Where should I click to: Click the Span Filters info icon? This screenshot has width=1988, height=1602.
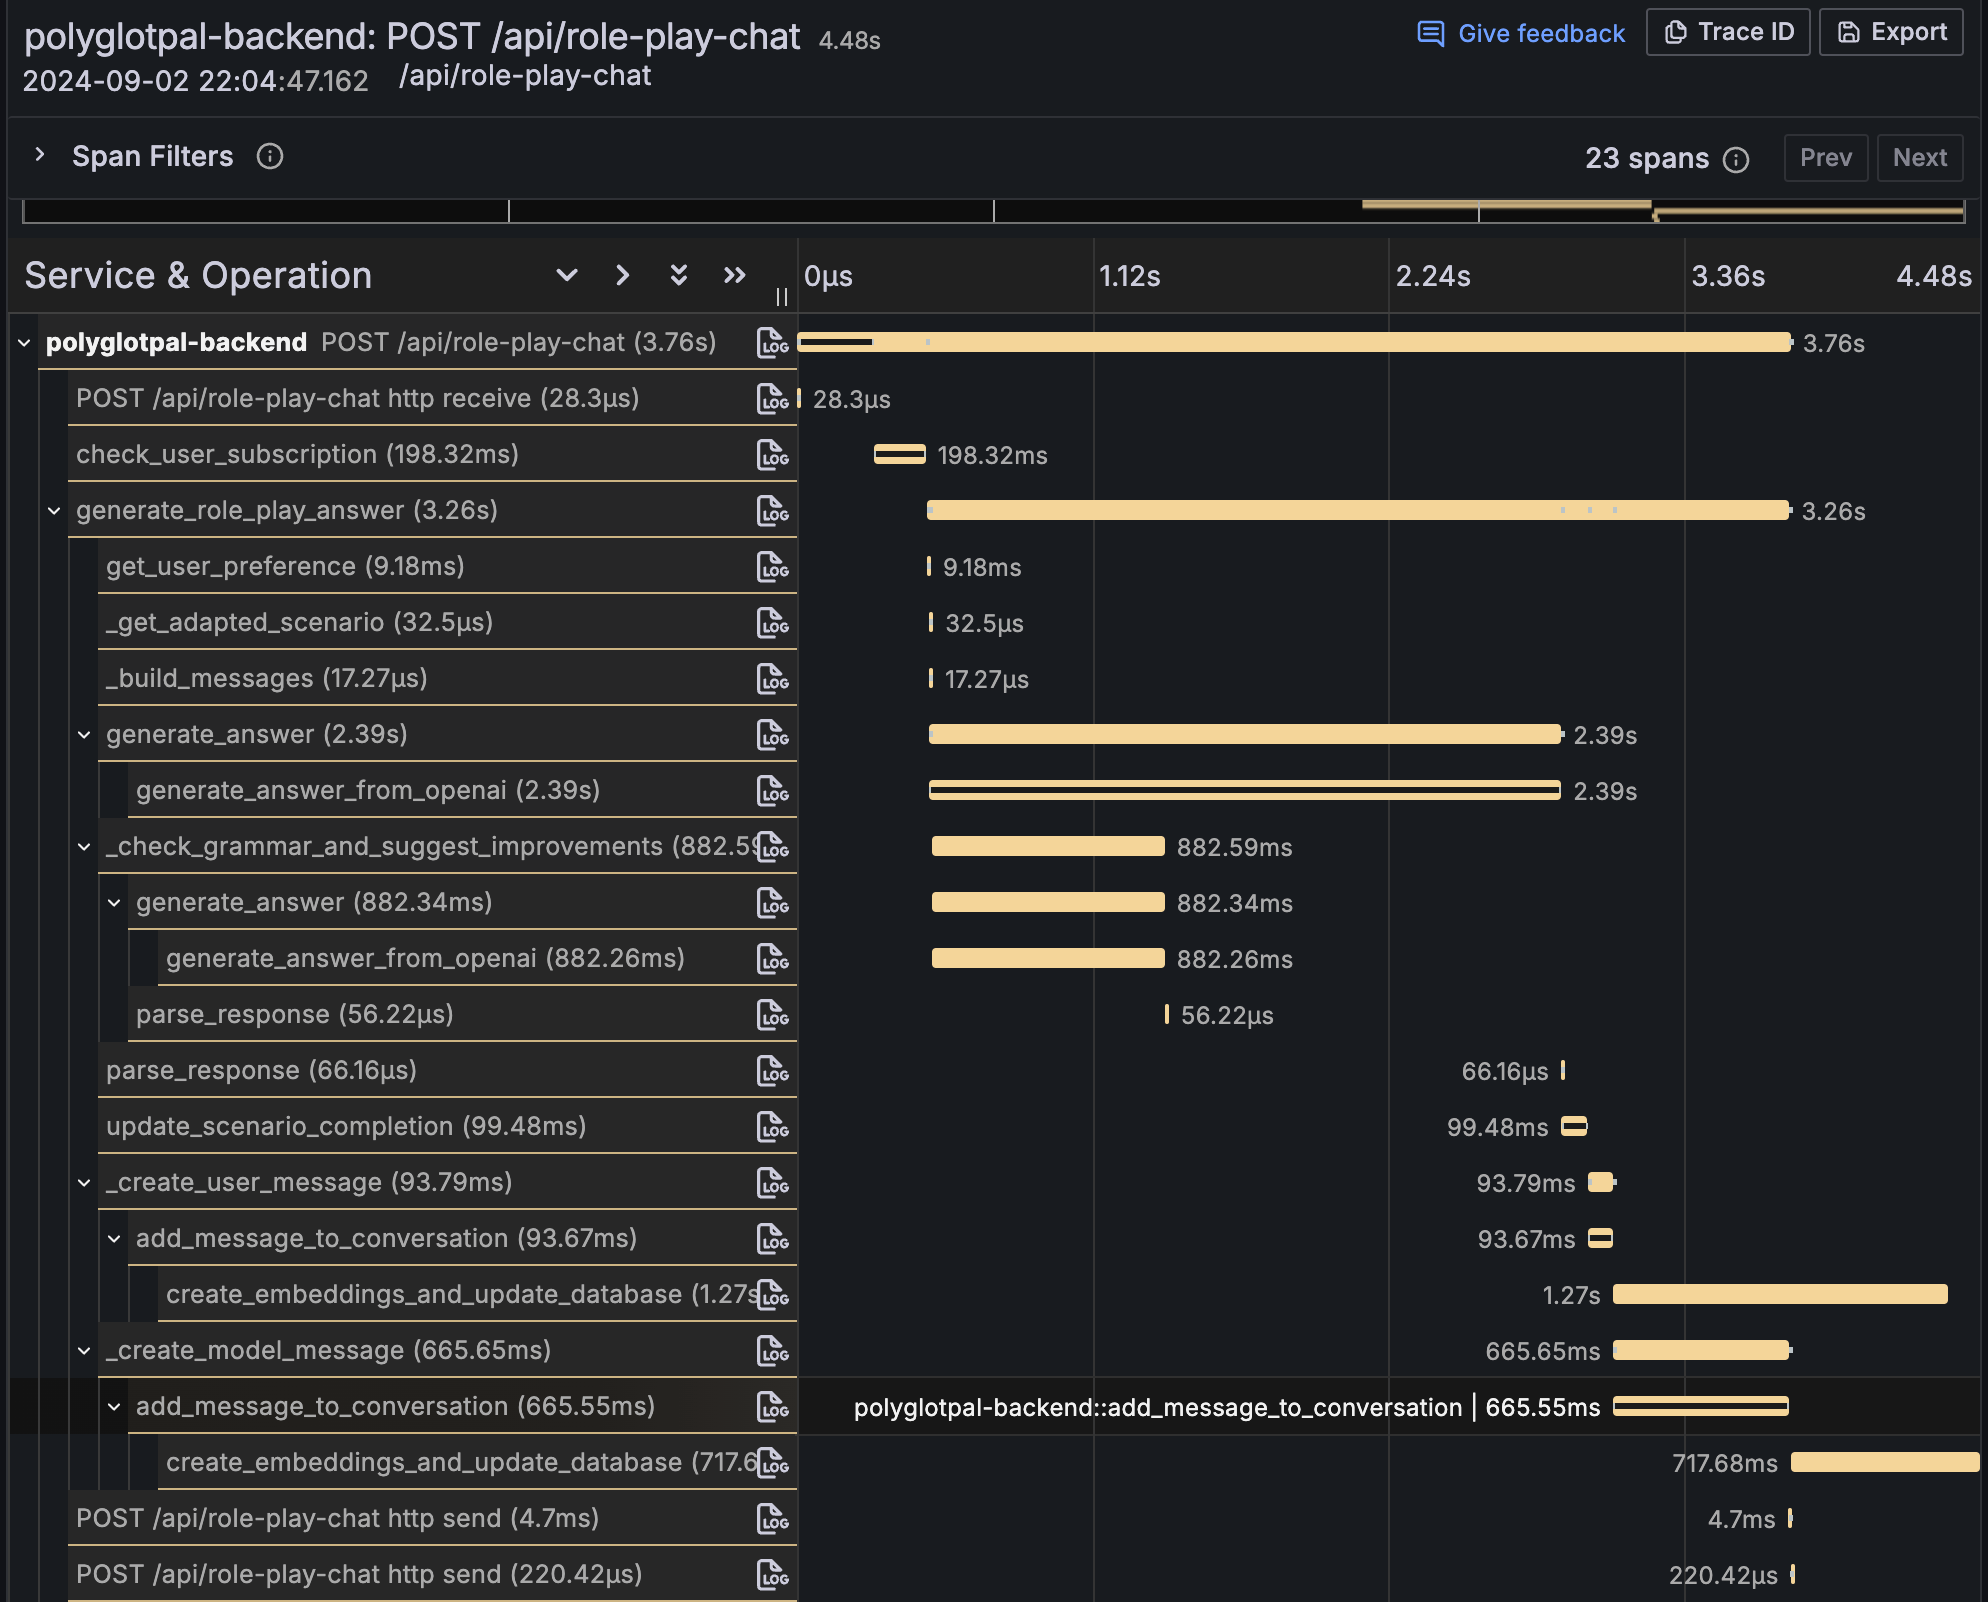[x=270, y=157]
